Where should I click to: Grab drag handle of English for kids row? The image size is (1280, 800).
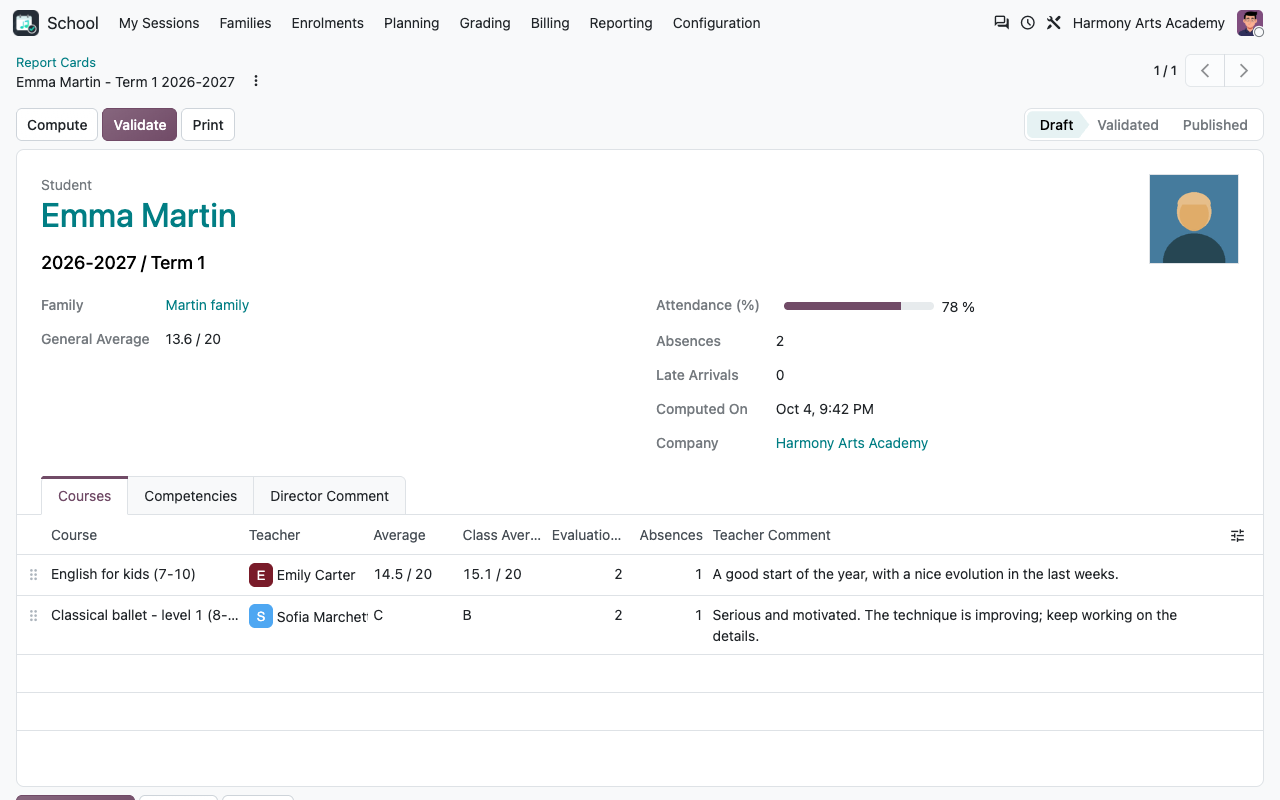pos(33,575)
